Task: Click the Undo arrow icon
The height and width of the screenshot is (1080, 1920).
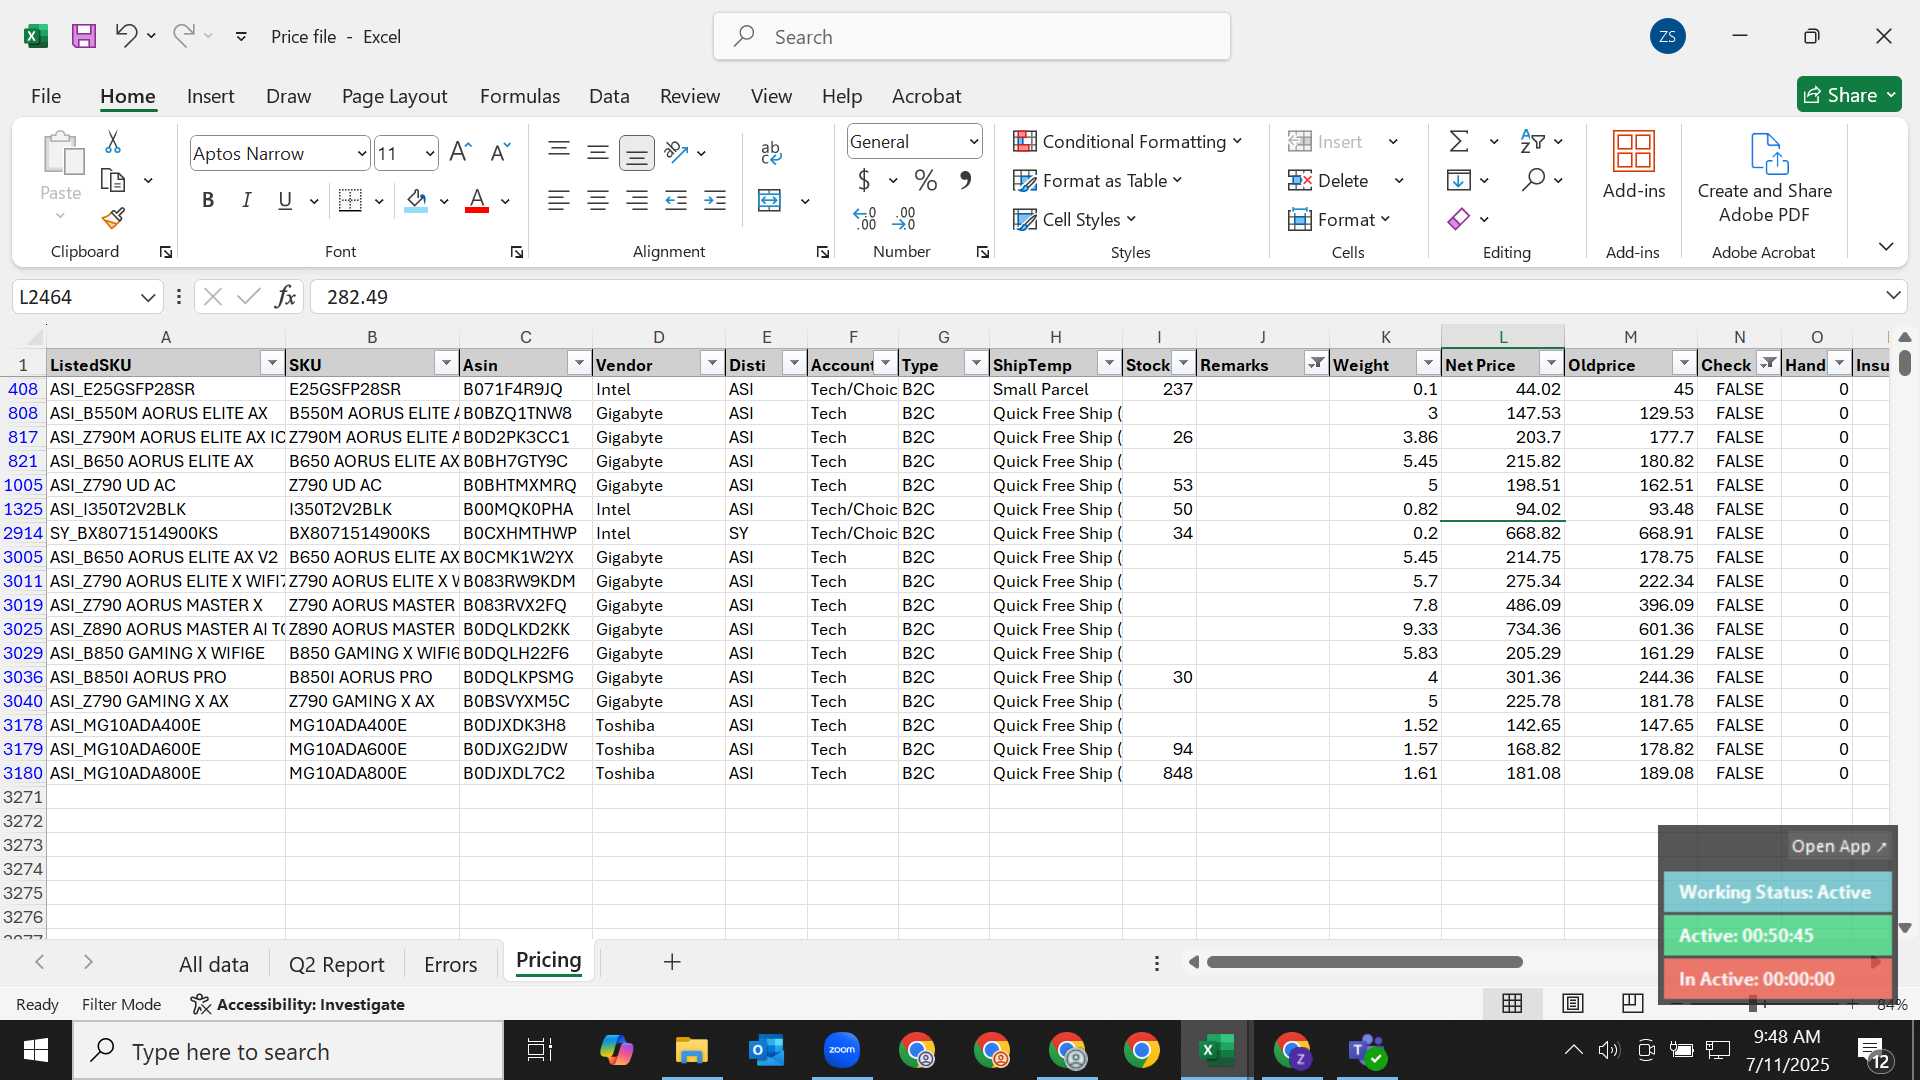Action: [x=125, y=36]
